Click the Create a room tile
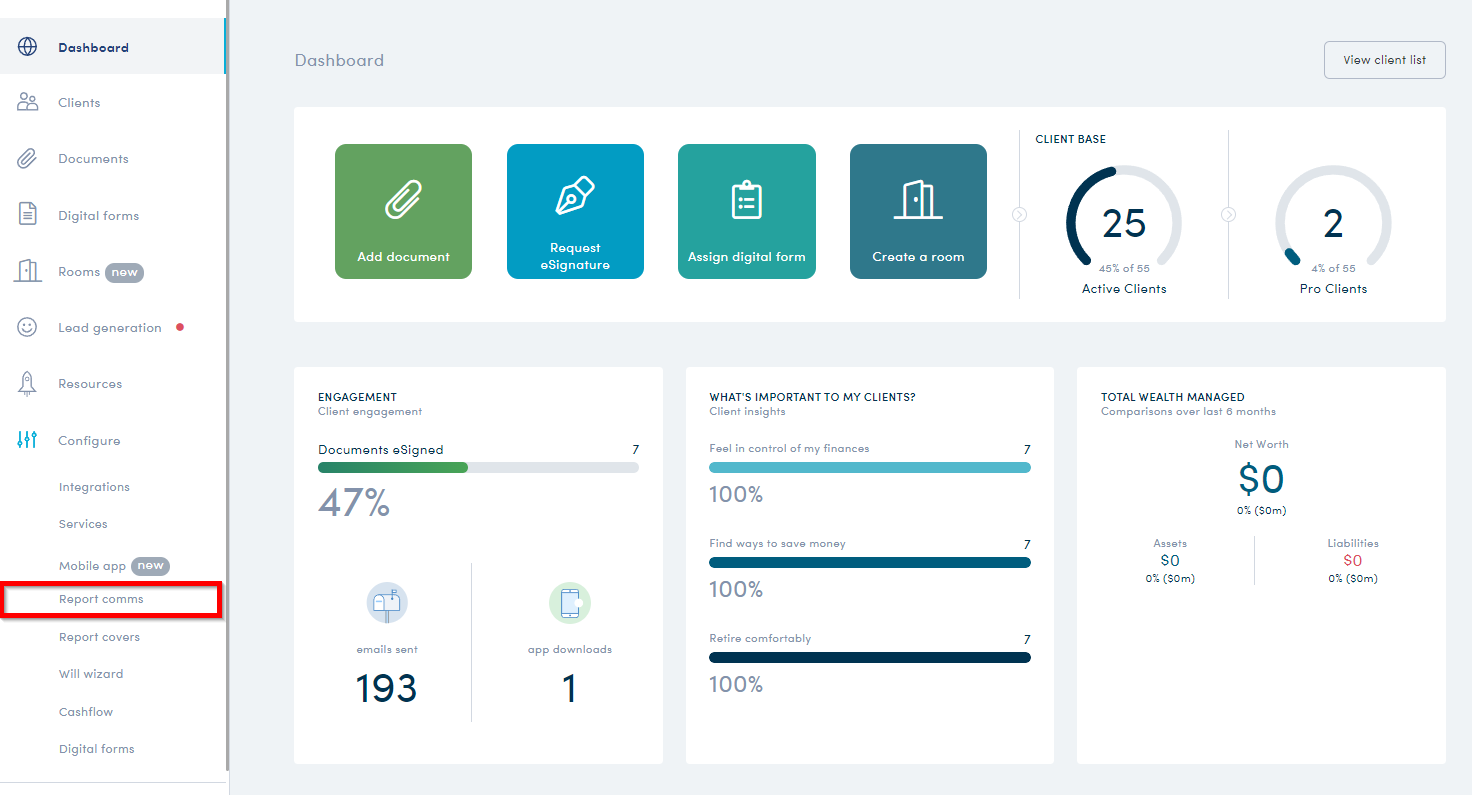Screen dimensions: 1472x795 (918, 211)
